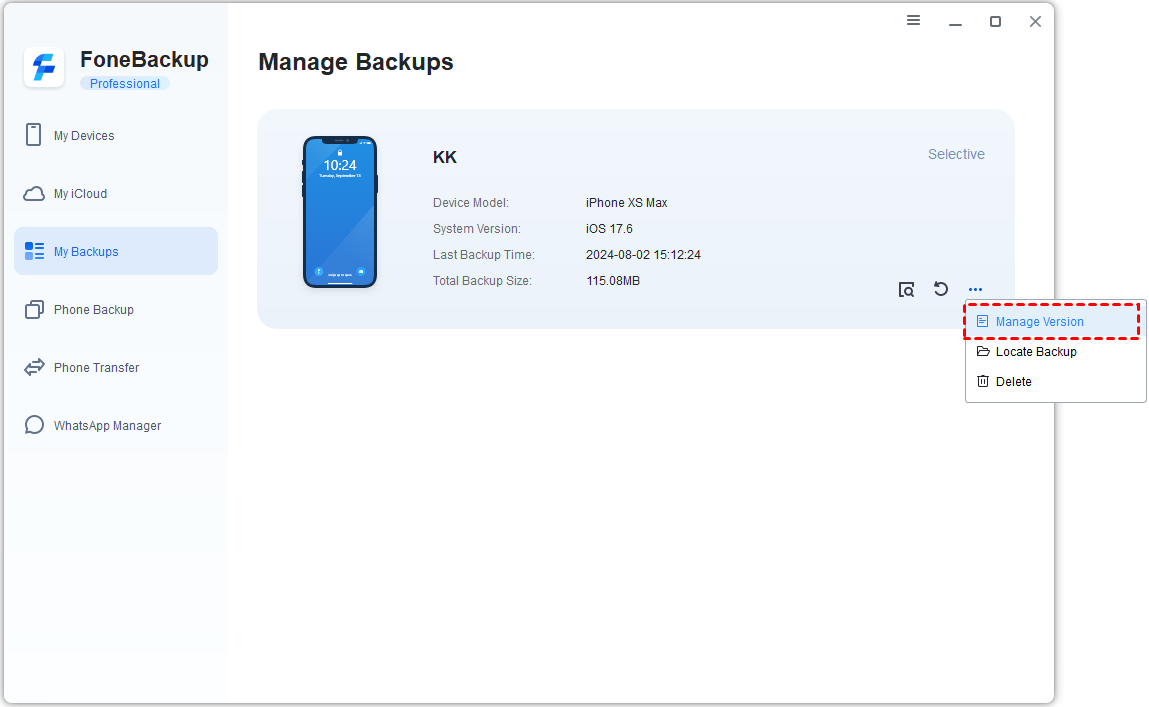Choose Locate Backup in context menu
The image size is (1149, 707).
pyautogui.click(x=1036, y=352)
